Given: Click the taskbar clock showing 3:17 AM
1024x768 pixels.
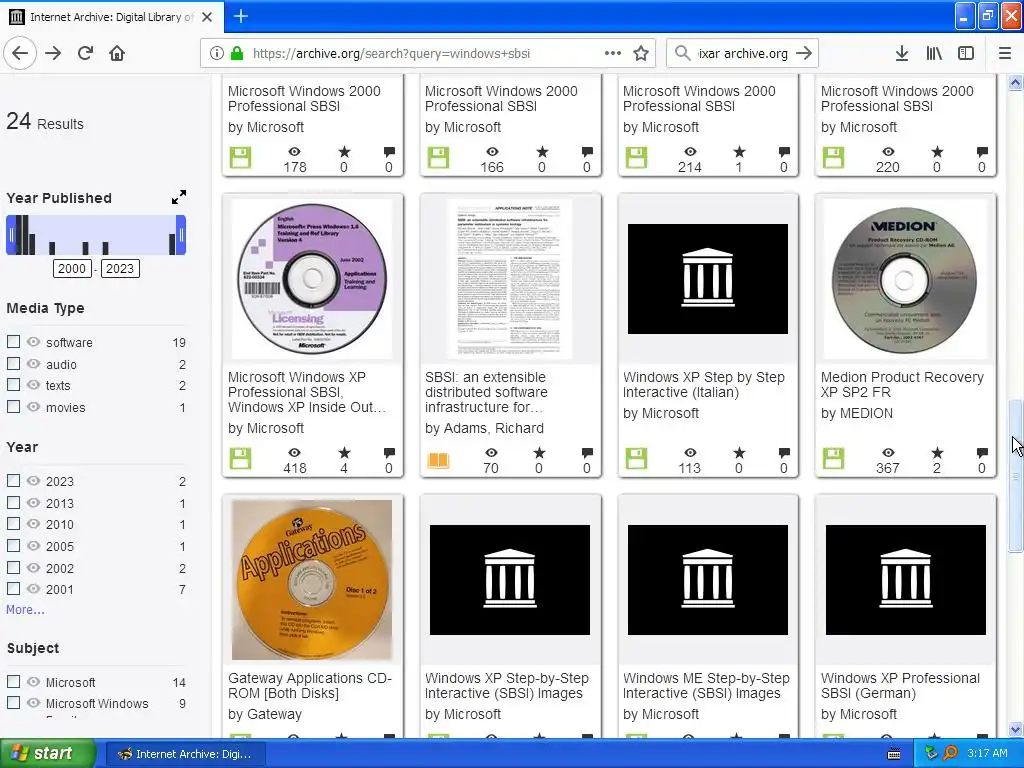Looking at the screenshot, I should 987,753.
